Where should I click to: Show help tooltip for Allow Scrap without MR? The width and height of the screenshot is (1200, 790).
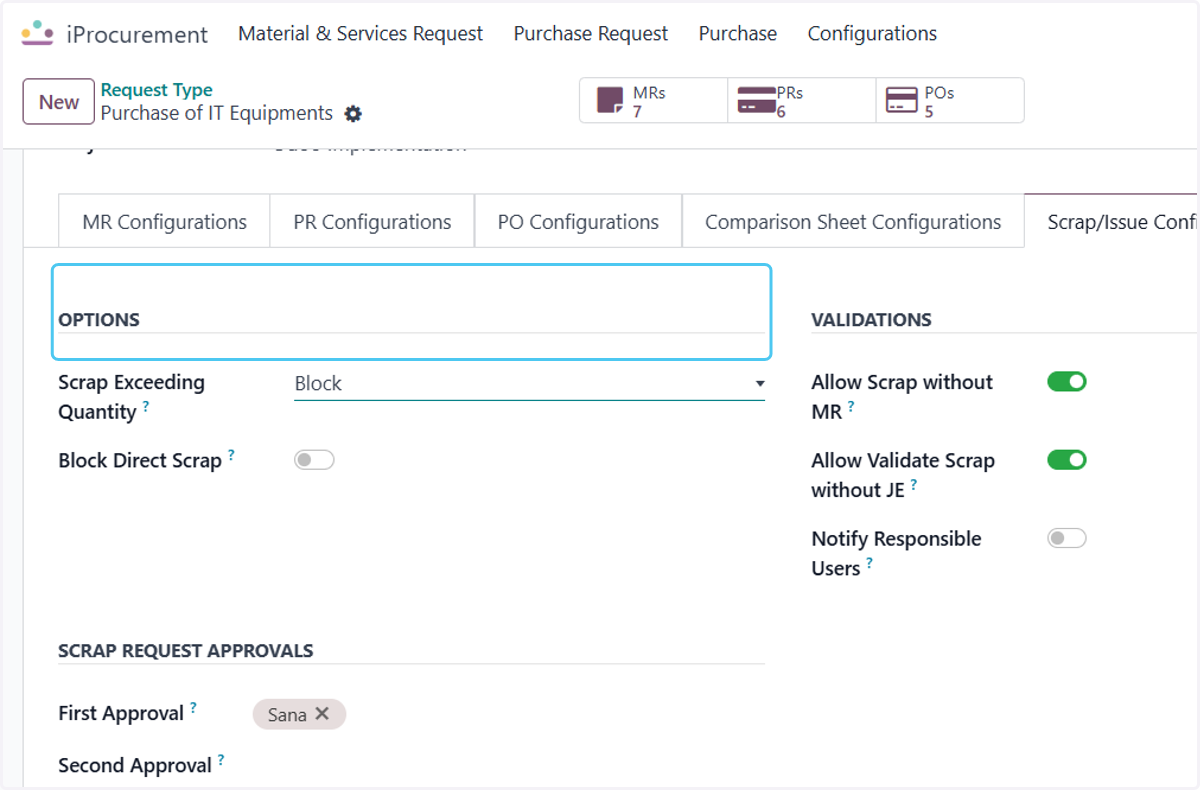(851, 406)
